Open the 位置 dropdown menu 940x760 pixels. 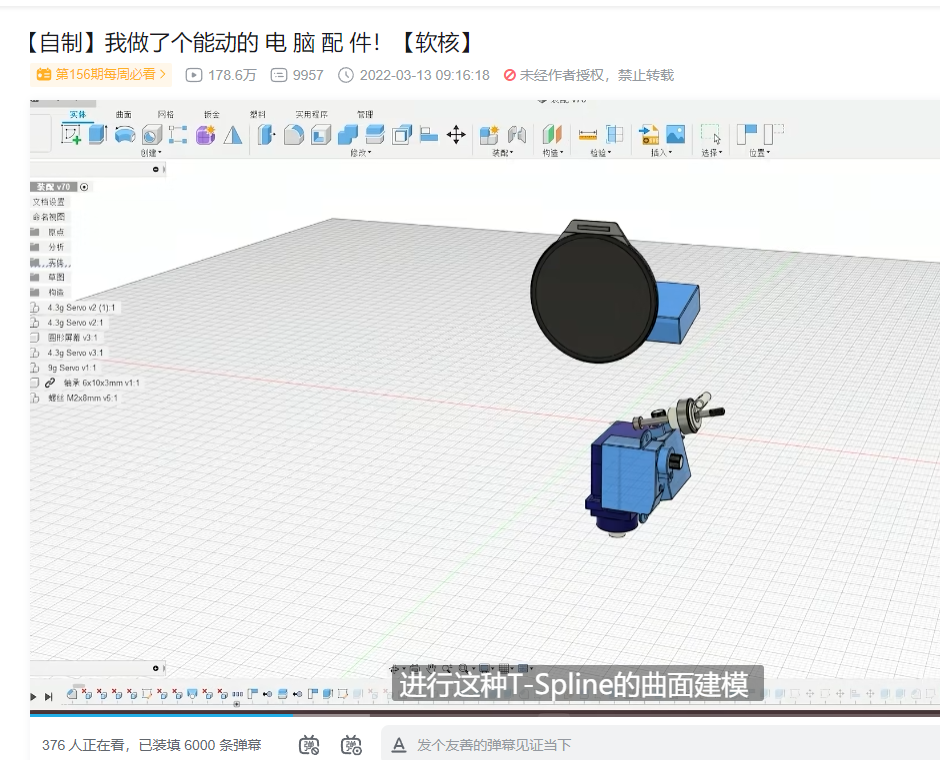[760, 153]
